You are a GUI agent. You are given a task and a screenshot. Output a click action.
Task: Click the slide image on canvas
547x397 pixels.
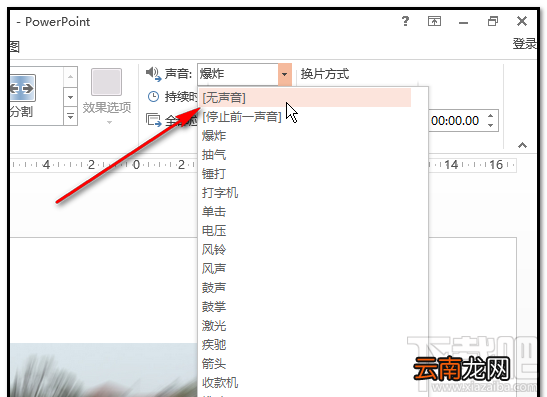coord(104,370)
